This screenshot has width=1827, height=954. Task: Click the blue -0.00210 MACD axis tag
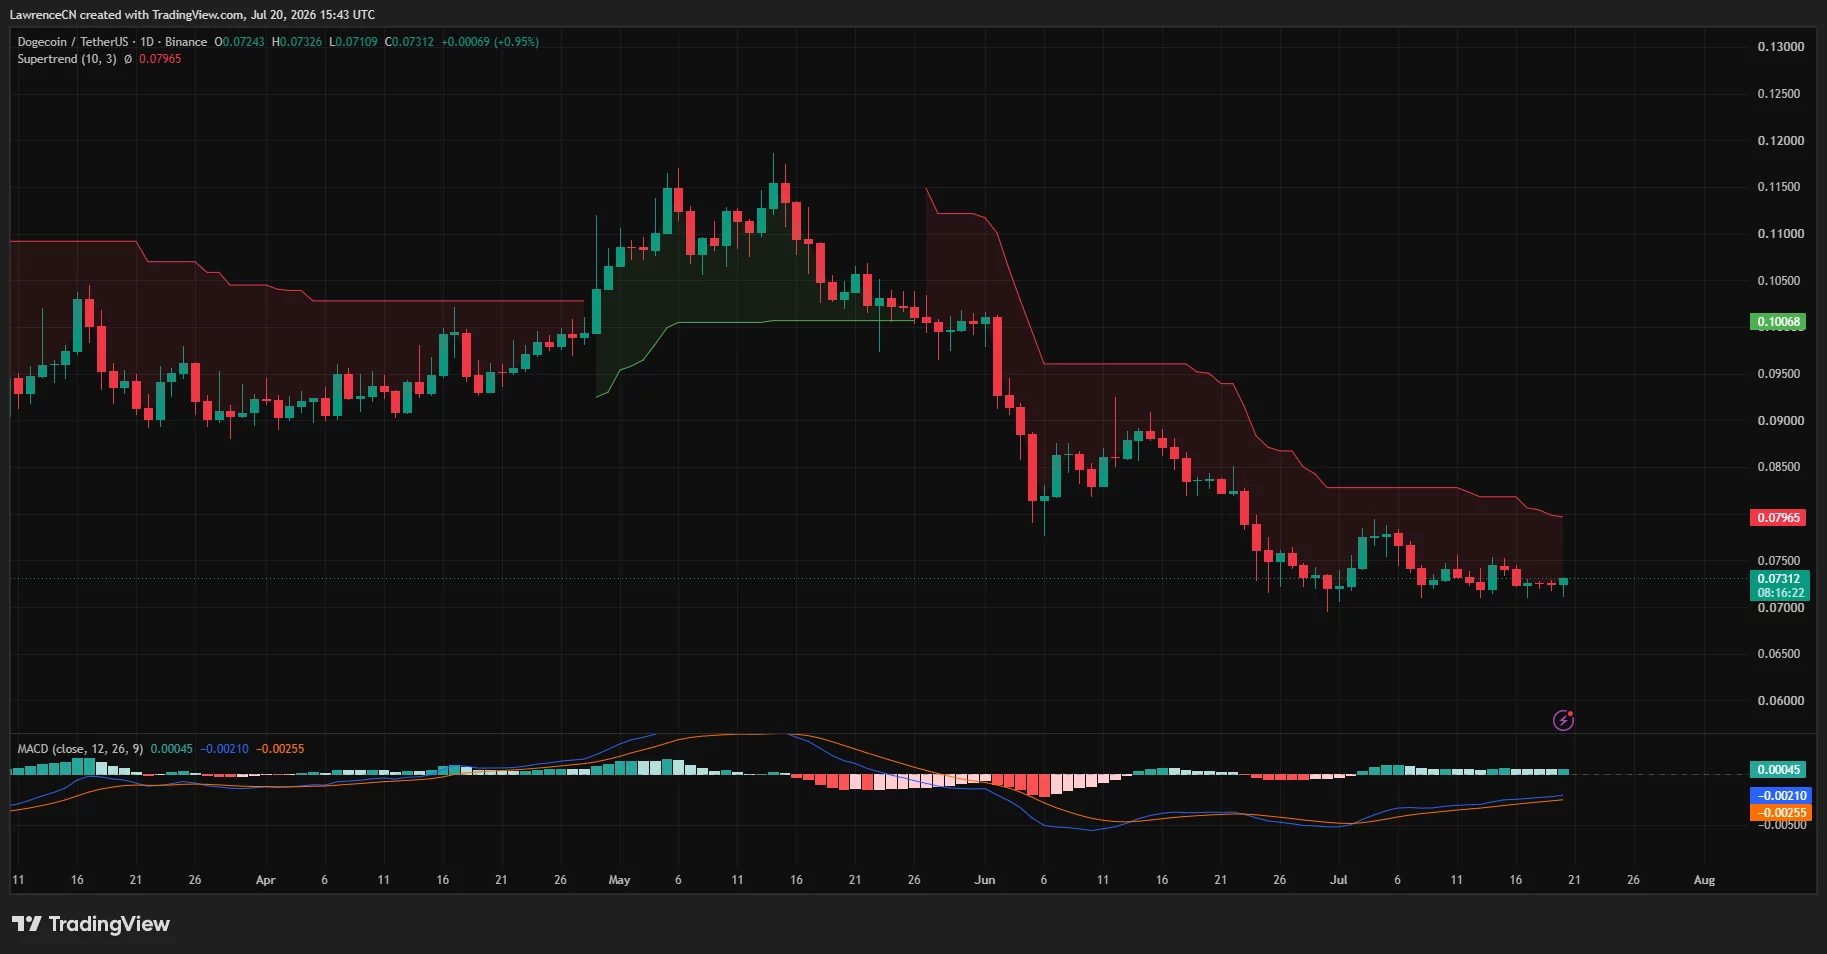point(1781,796)
